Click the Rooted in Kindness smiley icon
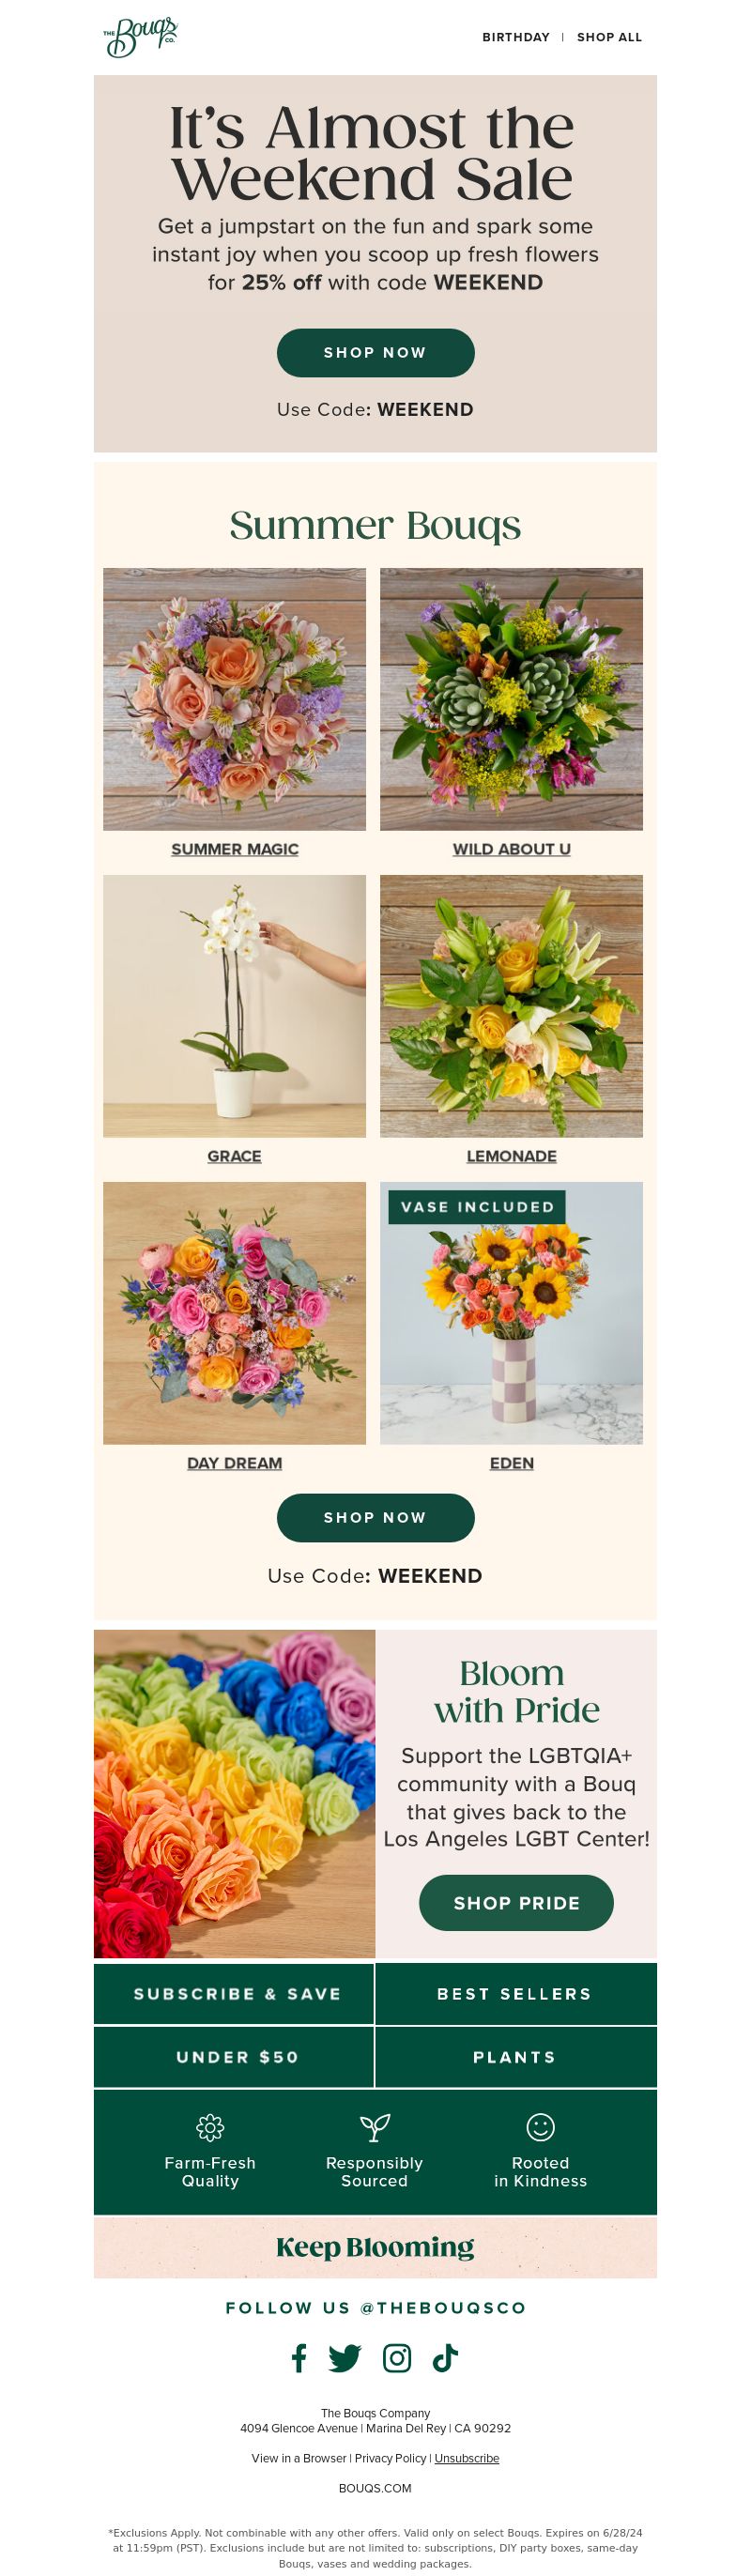The image size is (751, 2576). 540,2127
